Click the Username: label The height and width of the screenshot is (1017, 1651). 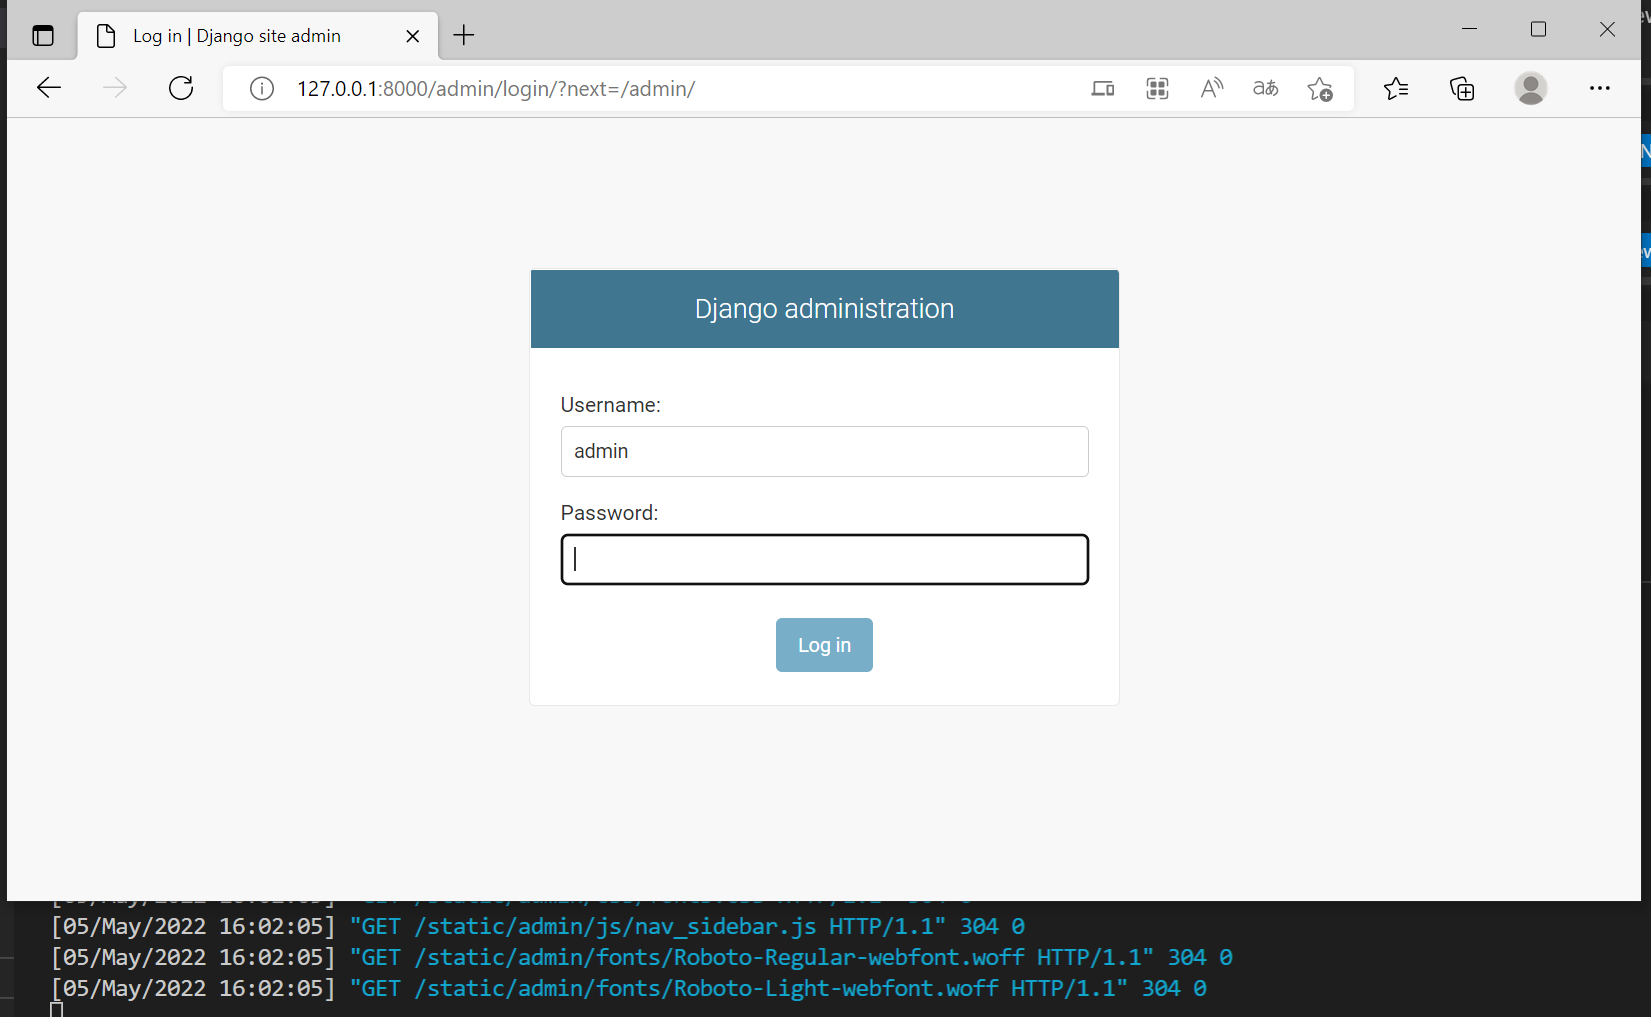[611, 405]
